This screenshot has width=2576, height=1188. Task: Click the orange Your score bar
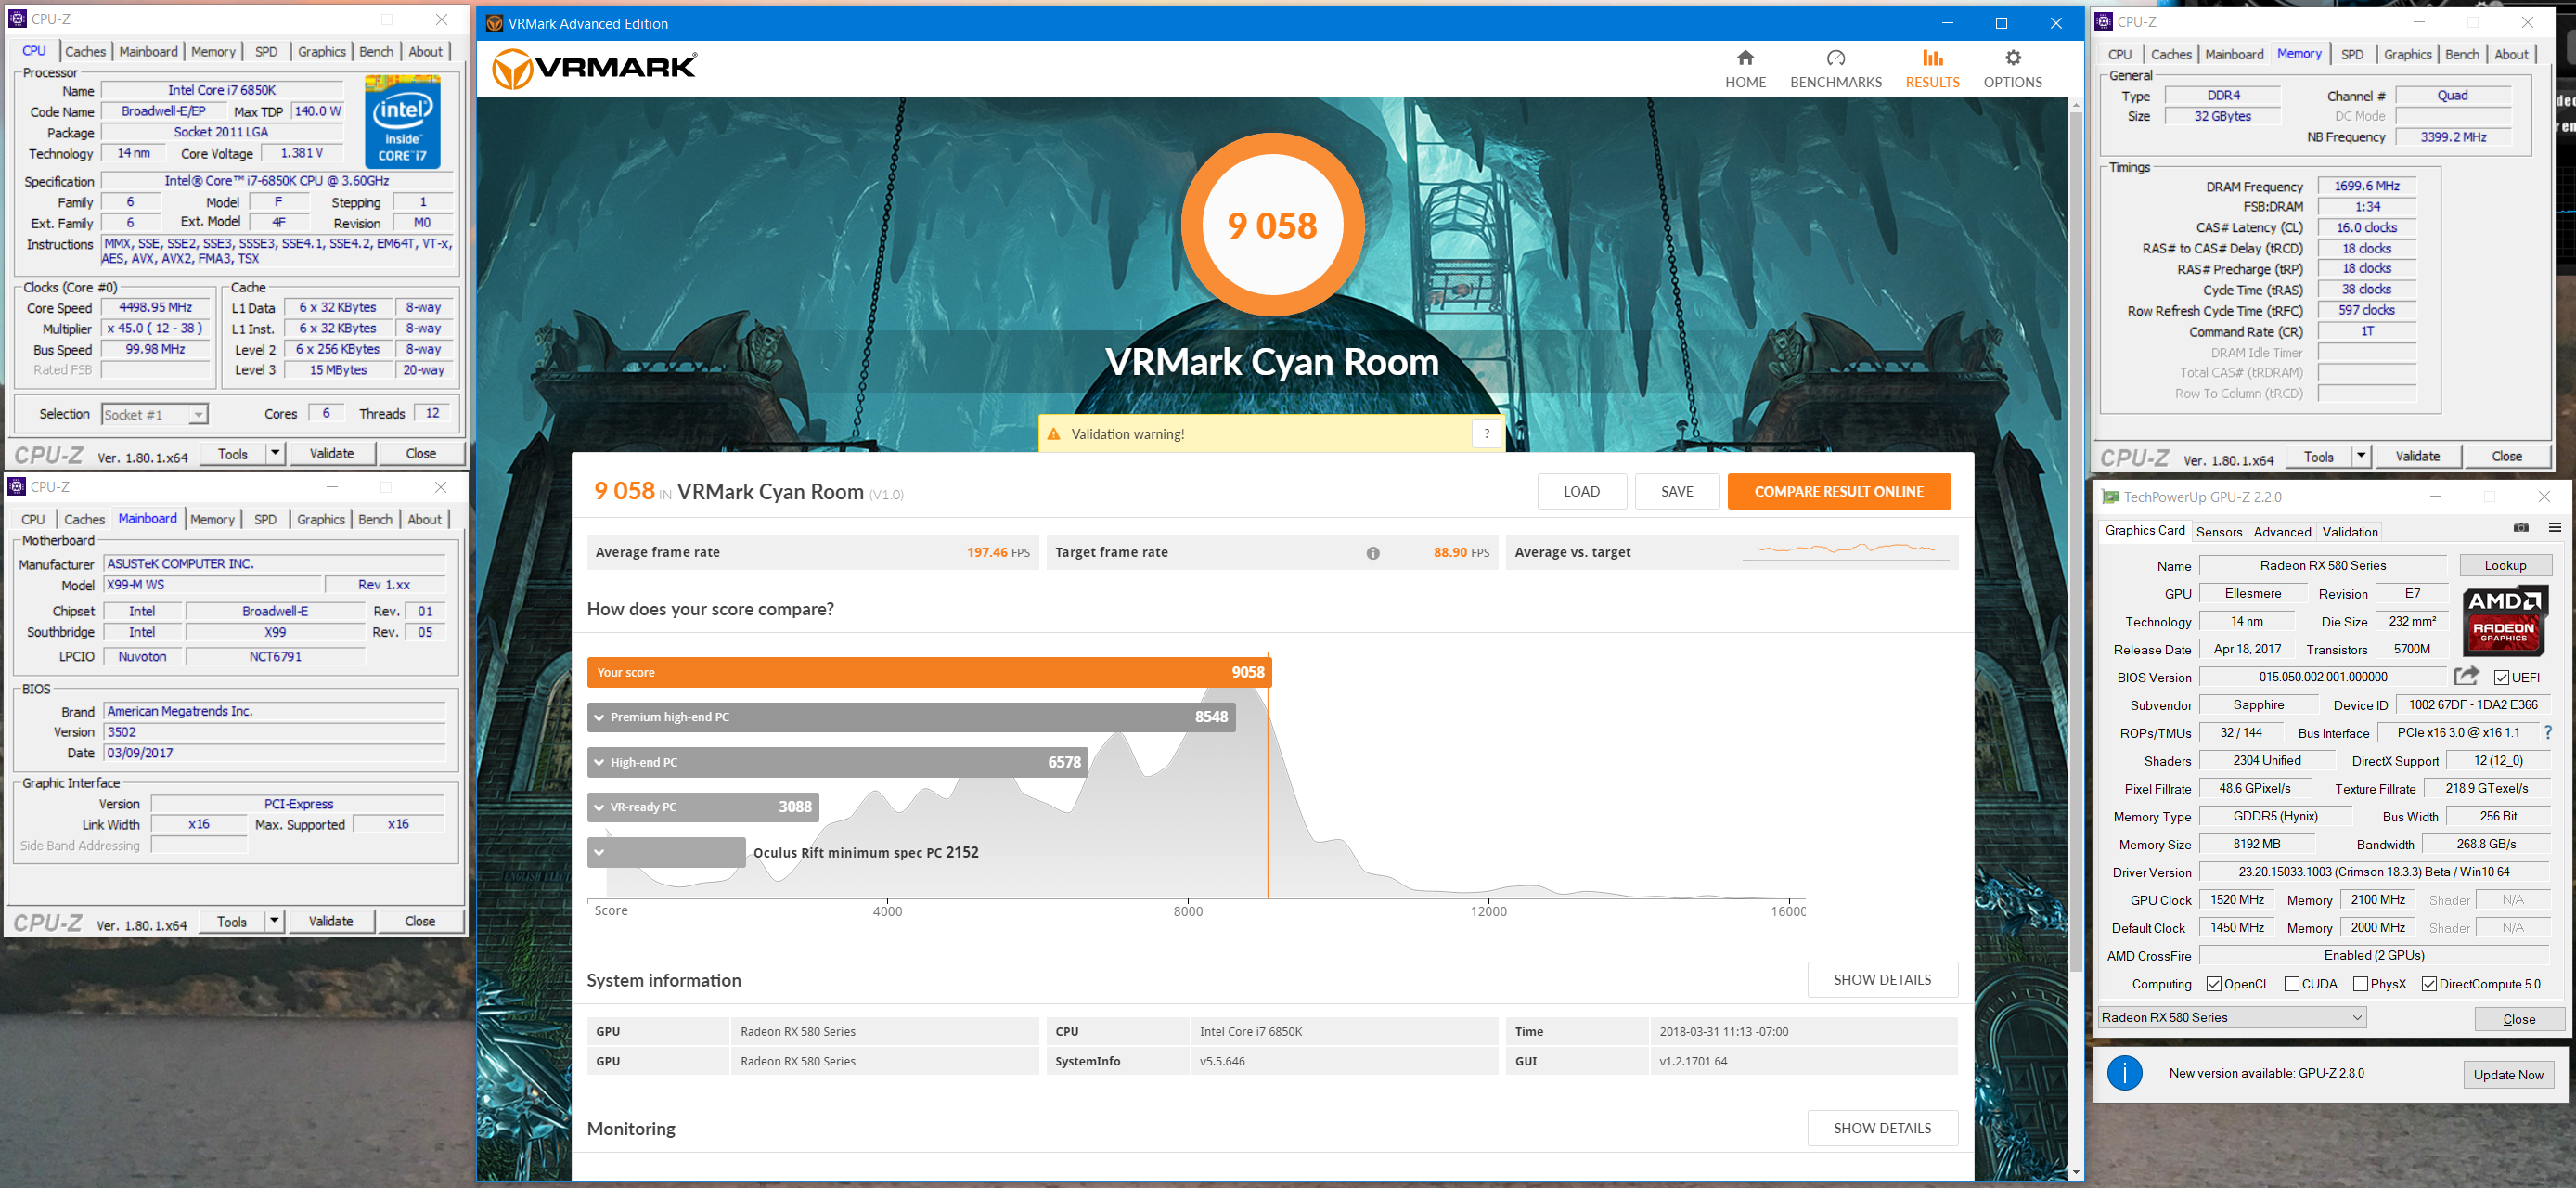929,672
